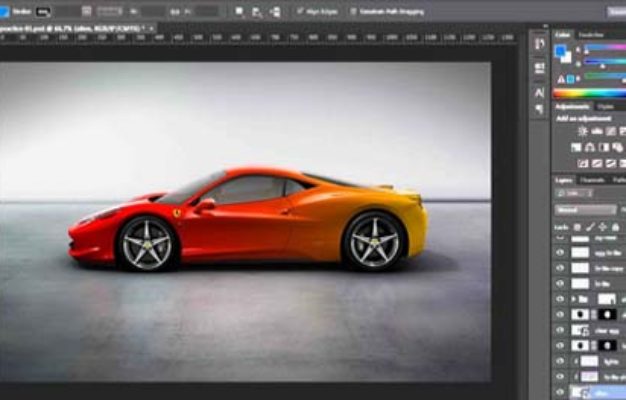The image size is (626, 400).
Task: Toggle Constrain Path Dragging checkbox
Action: [x=353, y=12]
